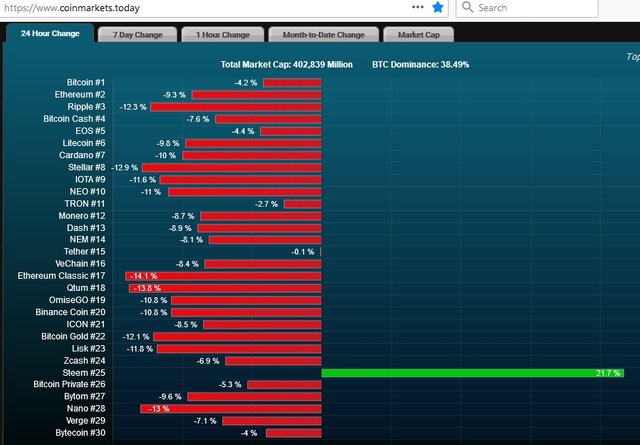Focus the browser Search field
This screenshot has height=445, width=640.
pyautogui.click(x=527, y=8)
